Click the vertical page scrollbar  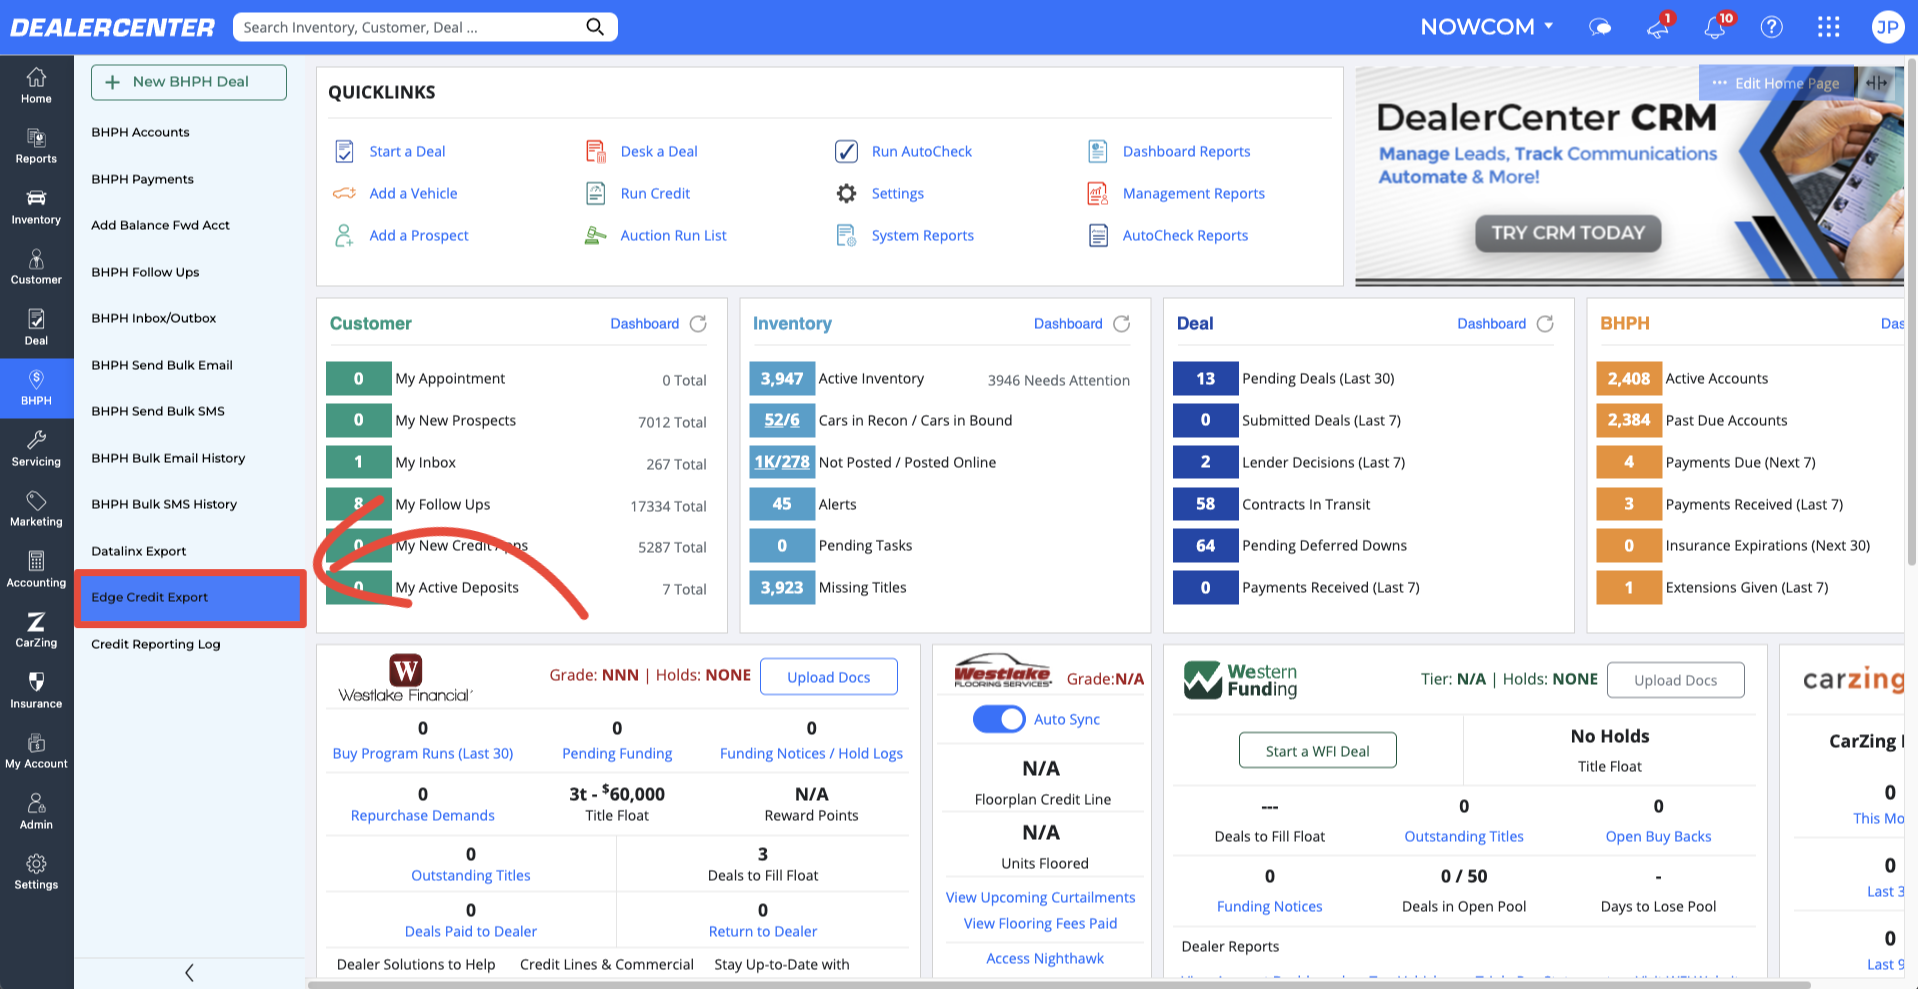[1912, 310]
